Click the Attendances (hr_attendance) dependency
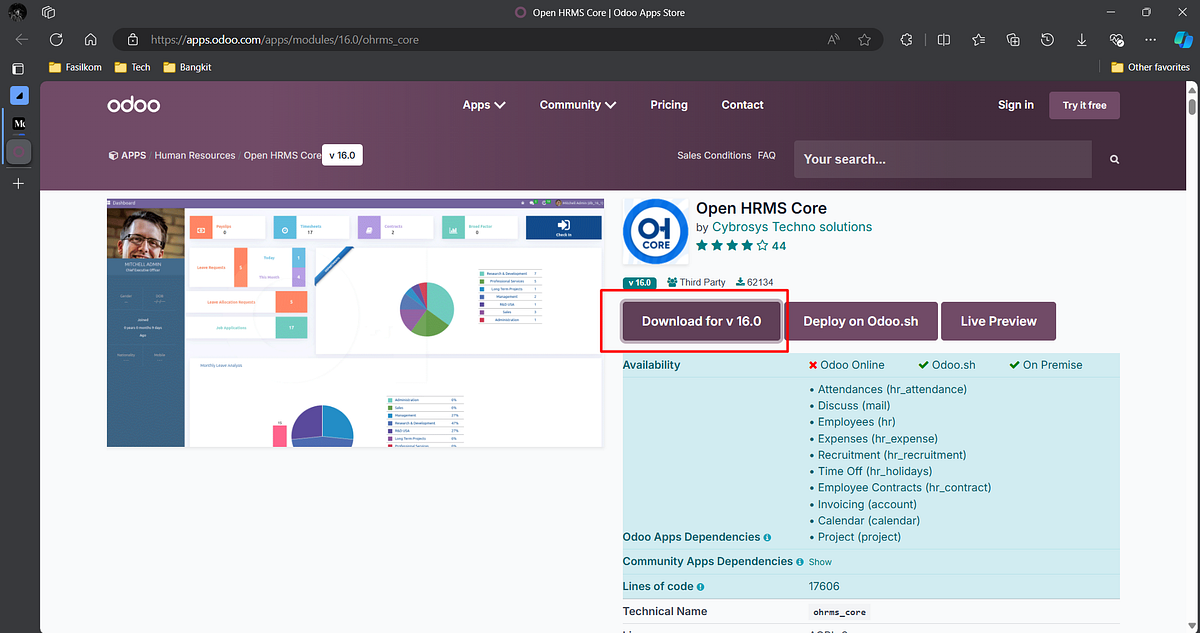1200x633 pixels. 892,389
